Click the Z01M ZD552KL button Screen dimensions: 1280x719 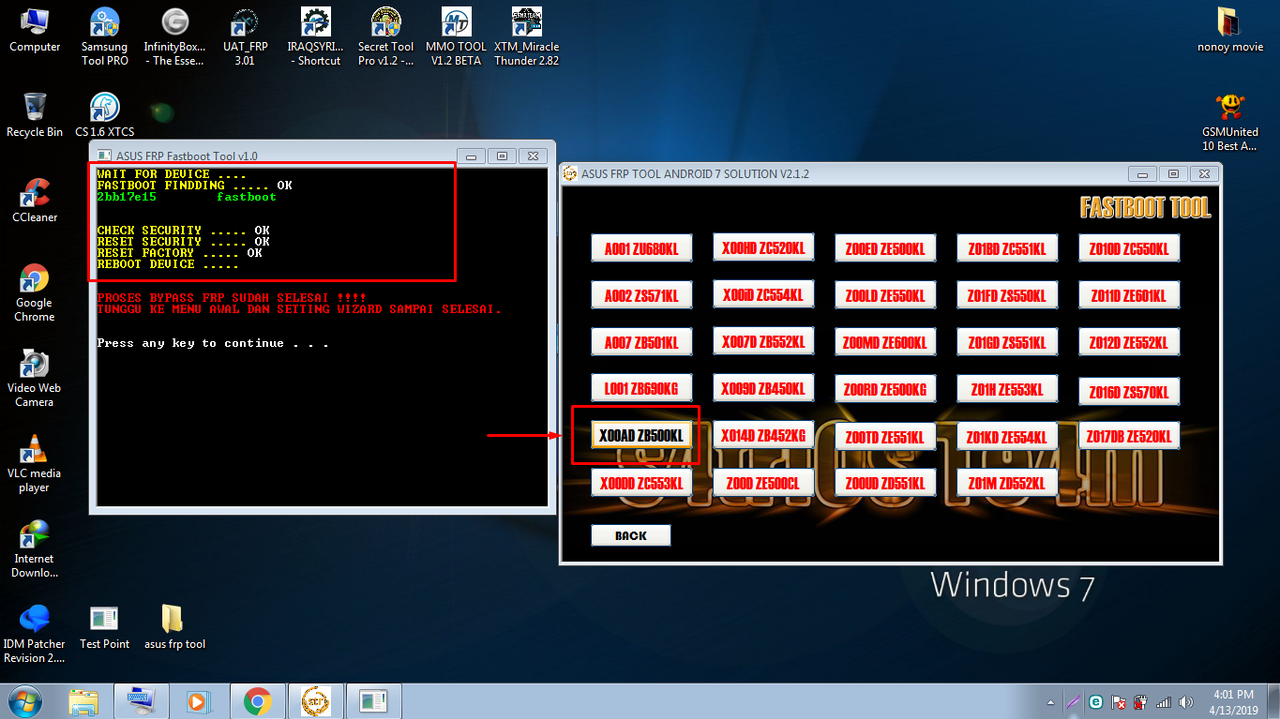point(1007,483)
